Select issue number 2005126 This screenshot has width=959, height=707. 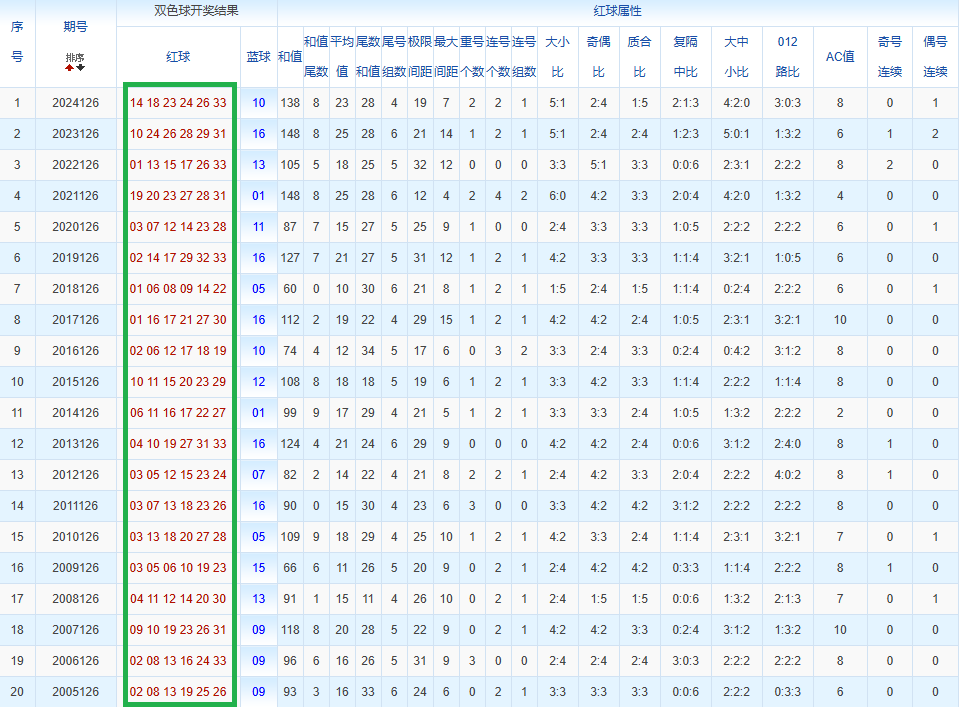pyautogui.click(x=75, y=692)
